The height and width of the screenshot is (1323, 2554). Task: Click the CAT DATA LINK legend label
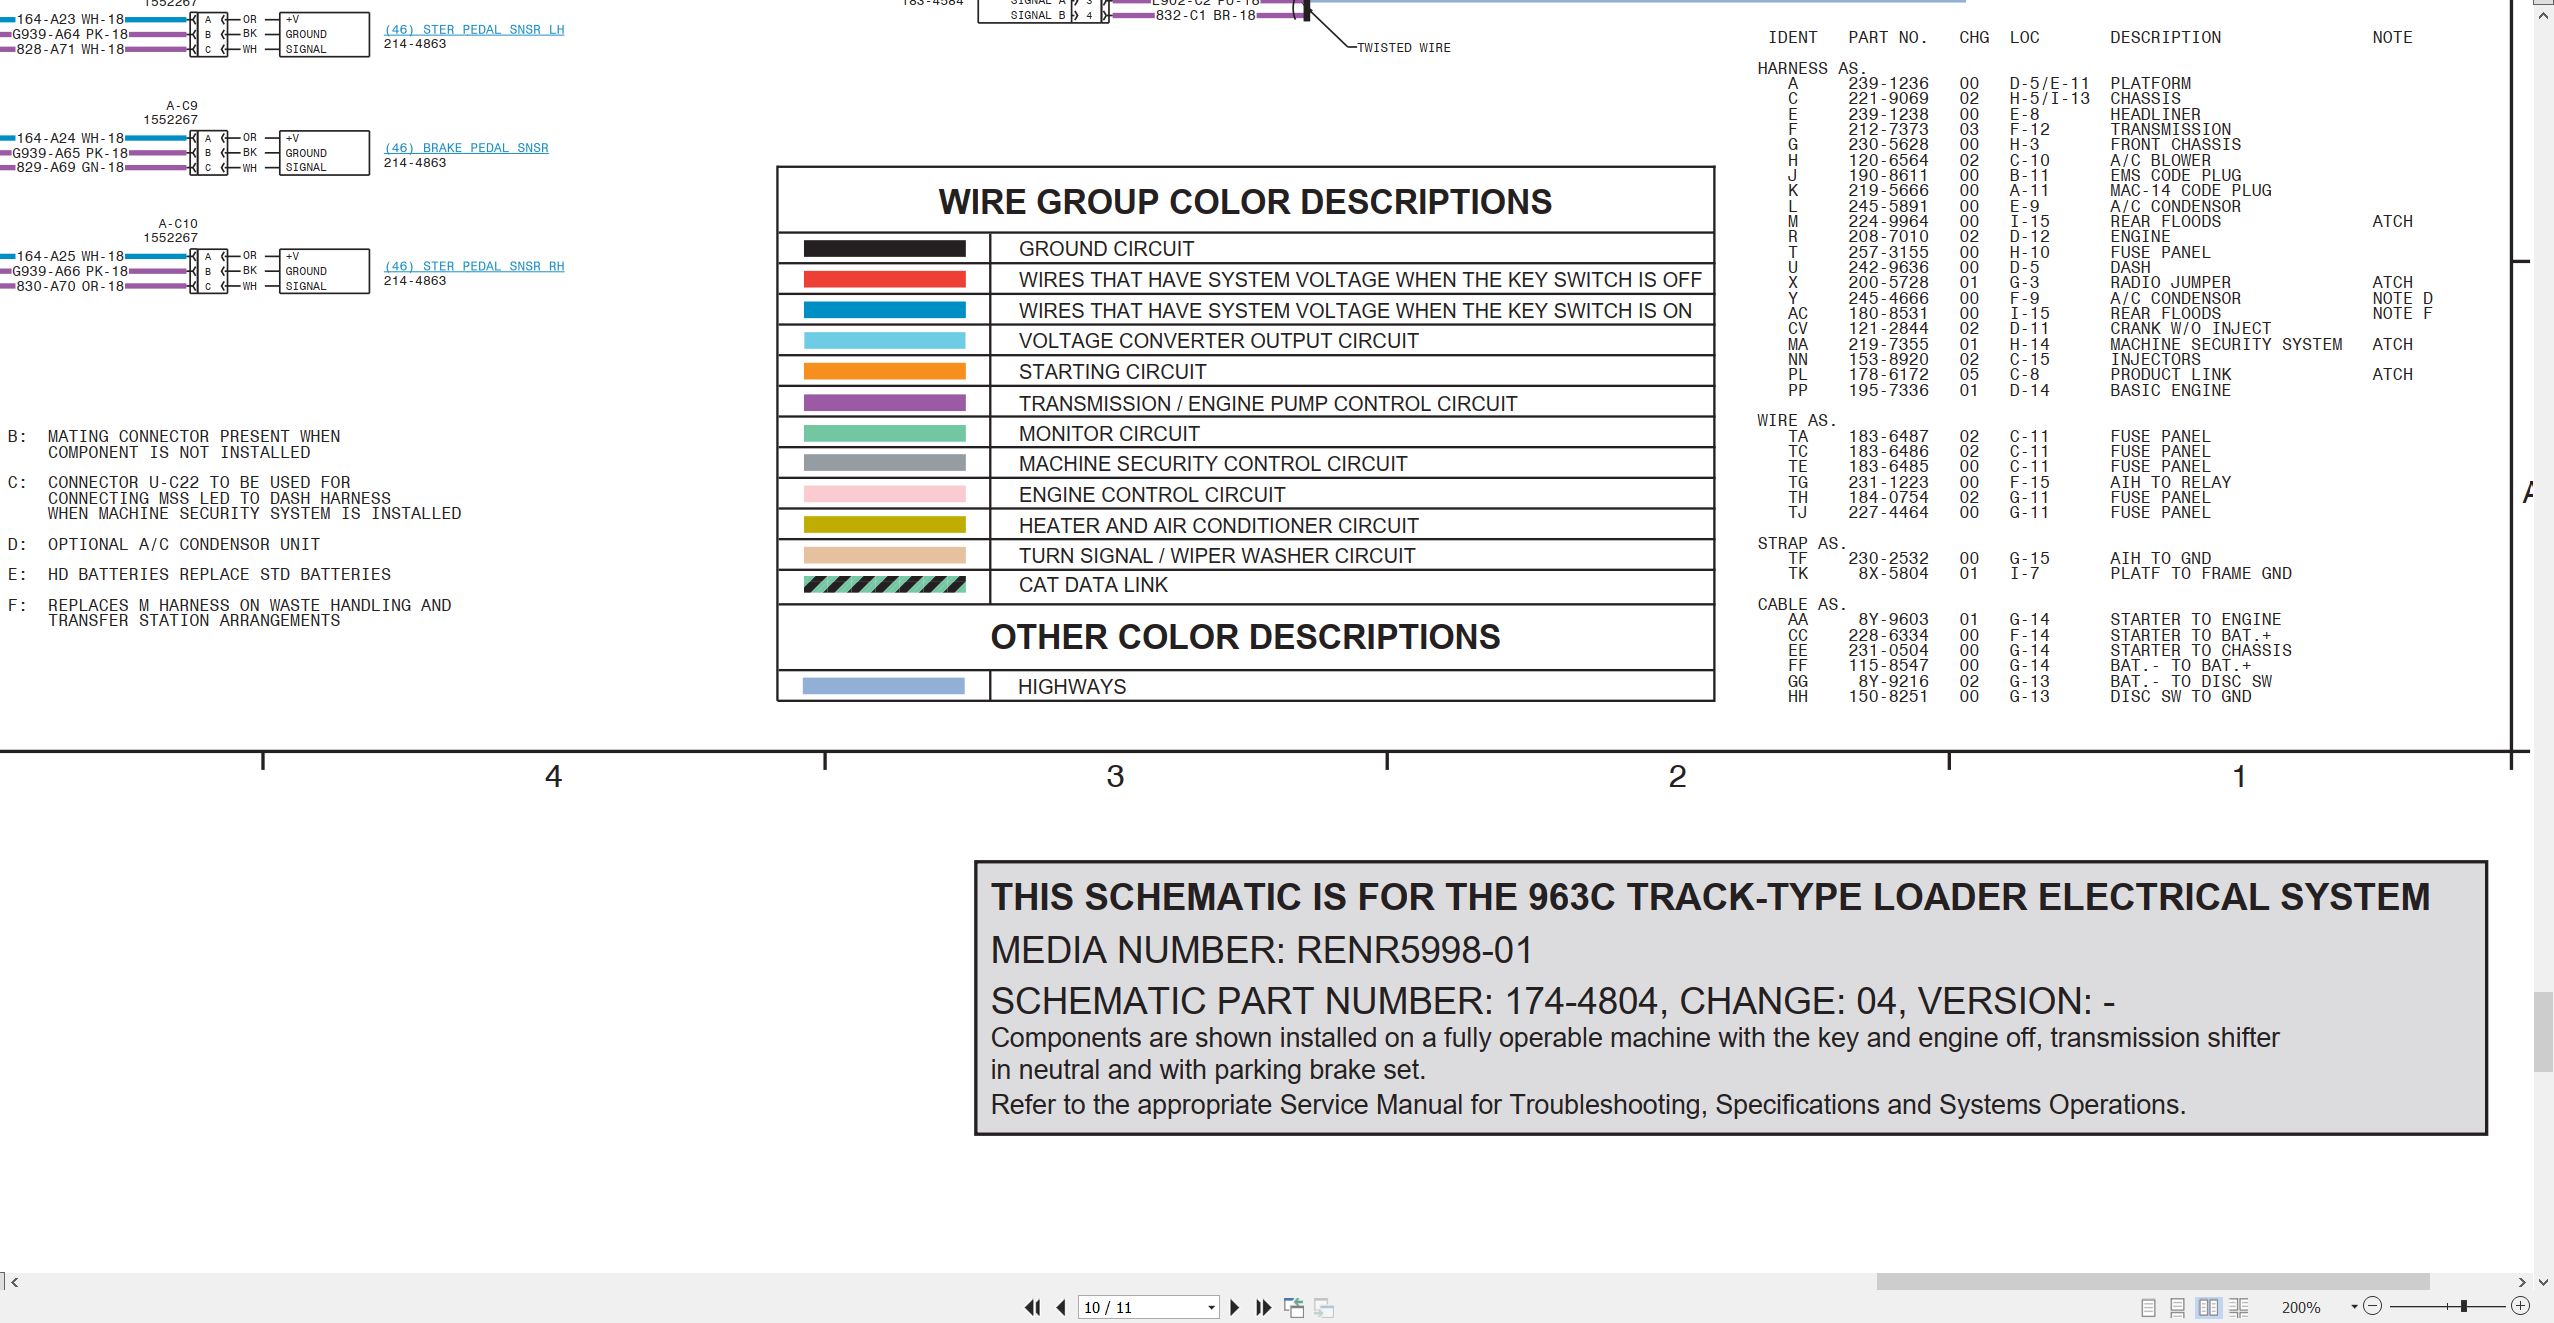click(x=1093, y=585)
